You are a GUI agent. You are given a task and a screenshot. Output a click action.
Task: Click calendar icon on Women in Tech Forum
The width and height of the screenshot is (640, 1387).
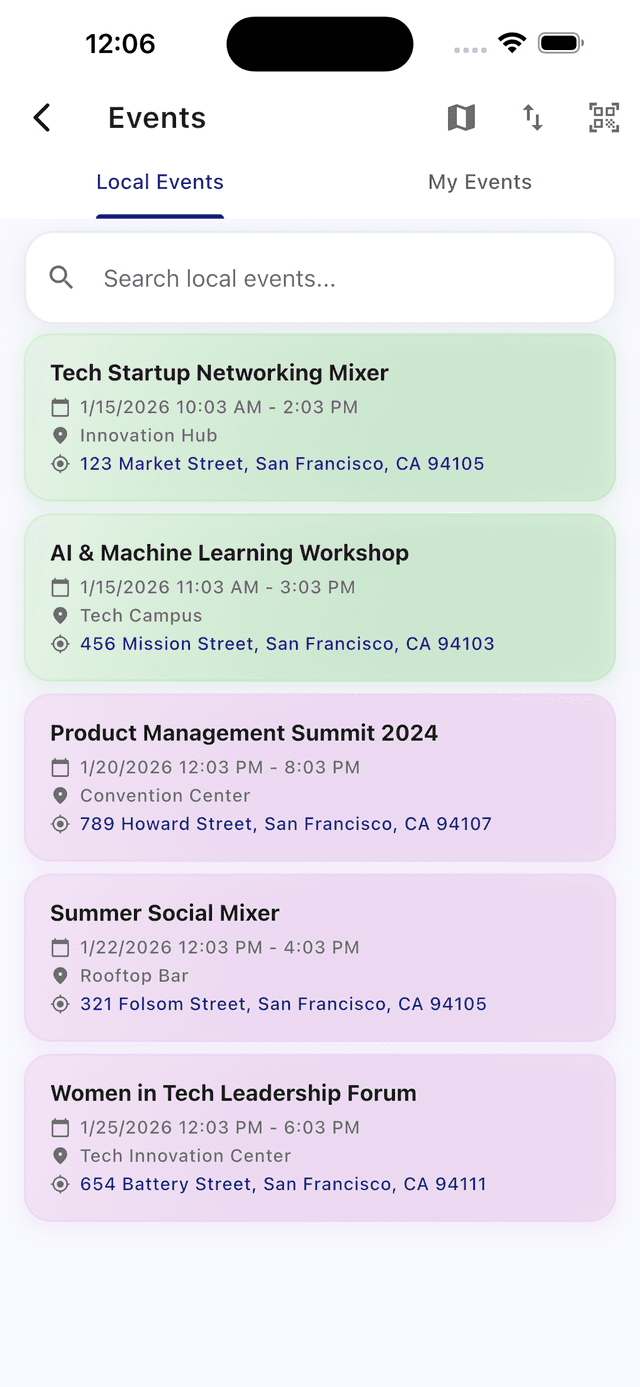tap(60, 1127)
